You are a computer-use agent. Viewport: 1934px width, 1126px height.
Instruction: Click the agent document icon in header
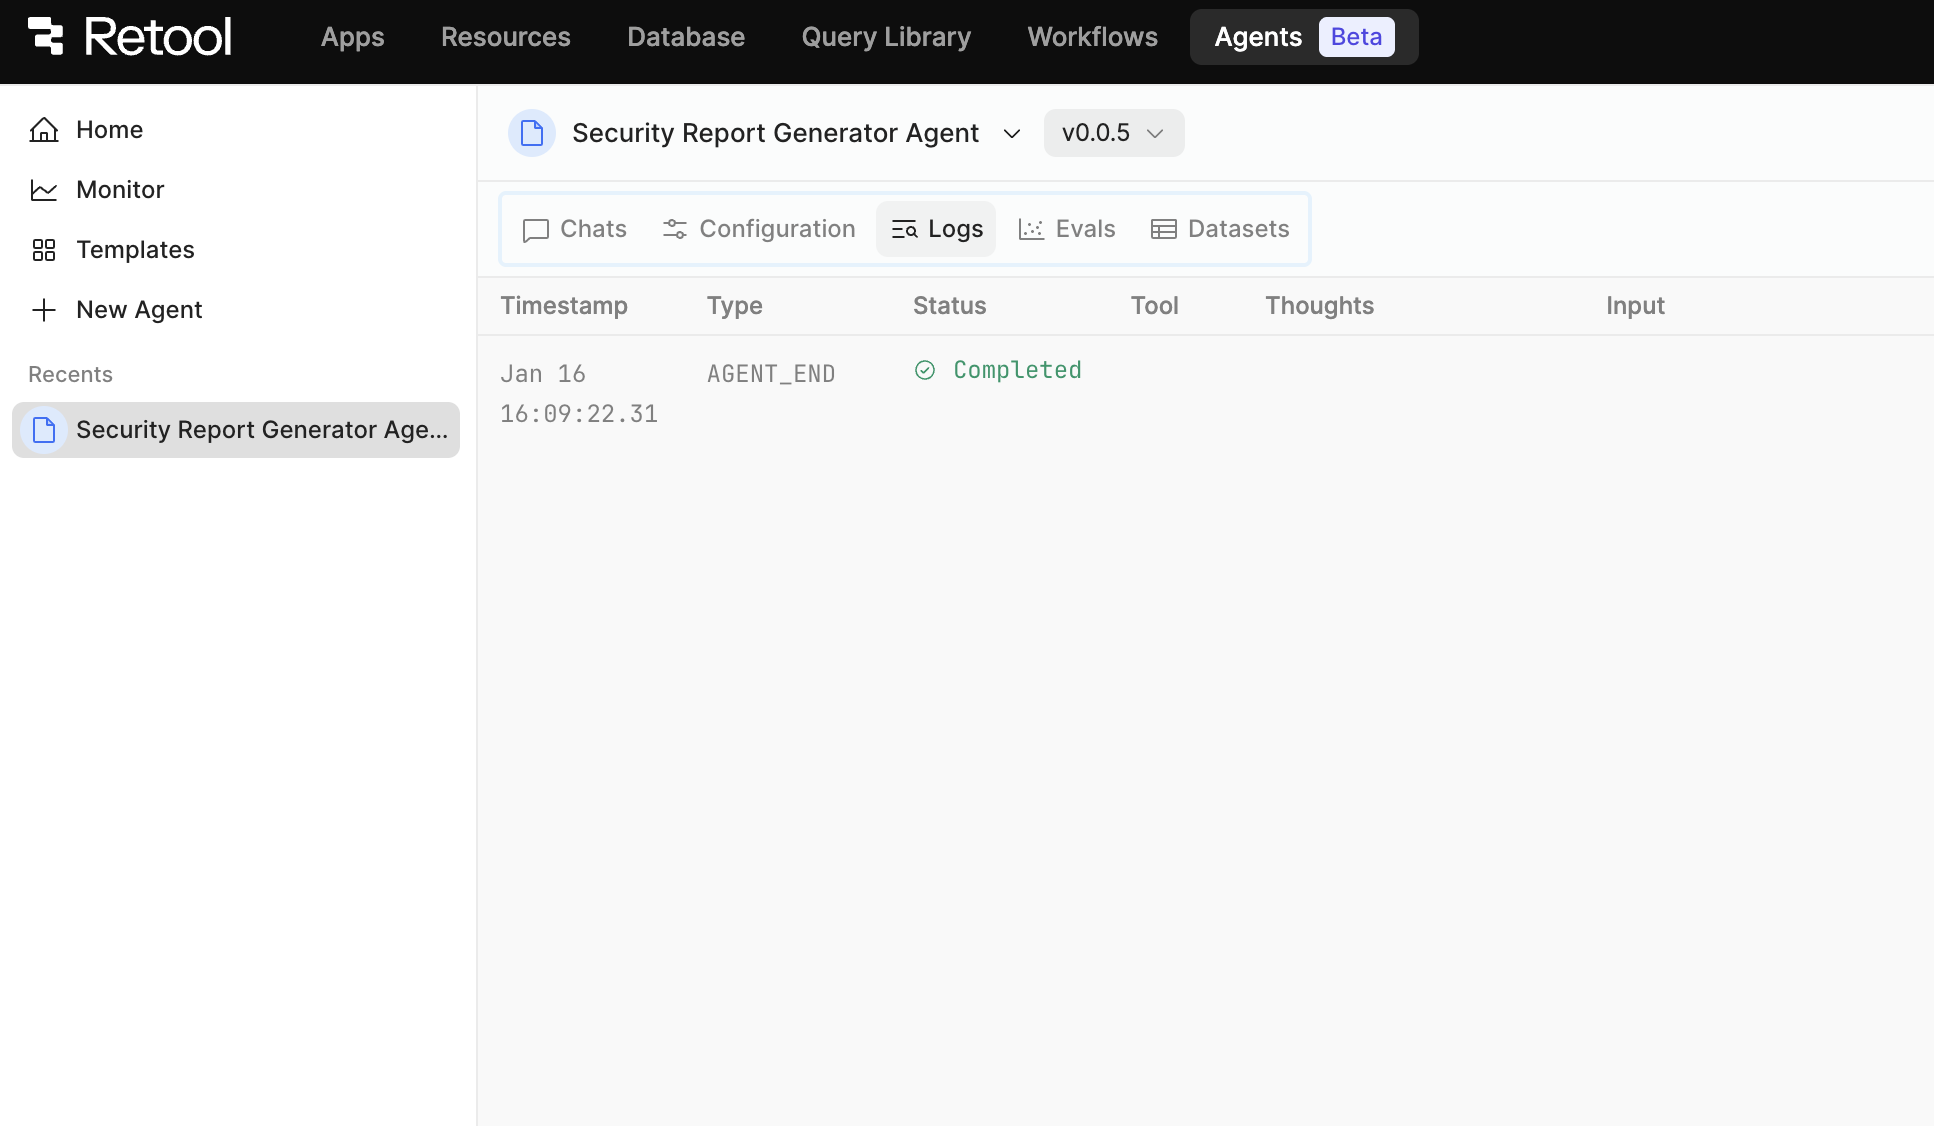pos(532,133)
